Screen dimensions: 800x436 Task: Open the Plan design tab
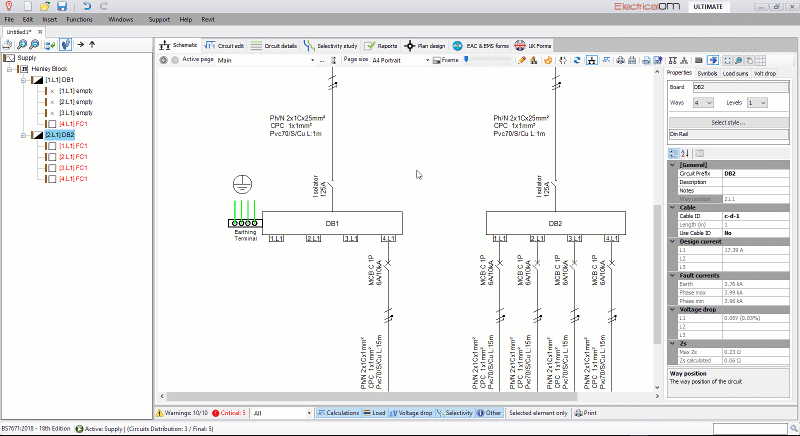click(425, 46)
